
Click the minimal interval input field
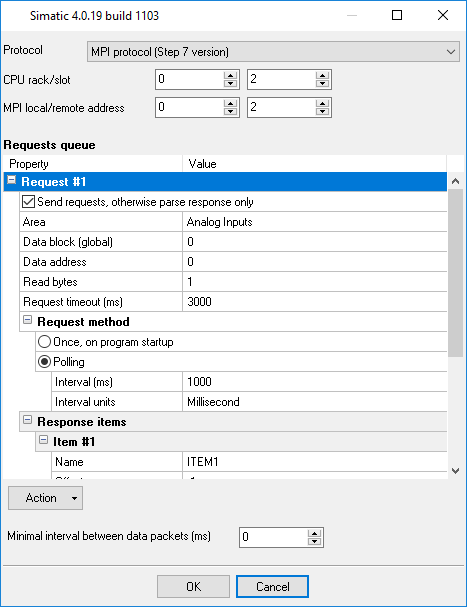click(273, 537)
